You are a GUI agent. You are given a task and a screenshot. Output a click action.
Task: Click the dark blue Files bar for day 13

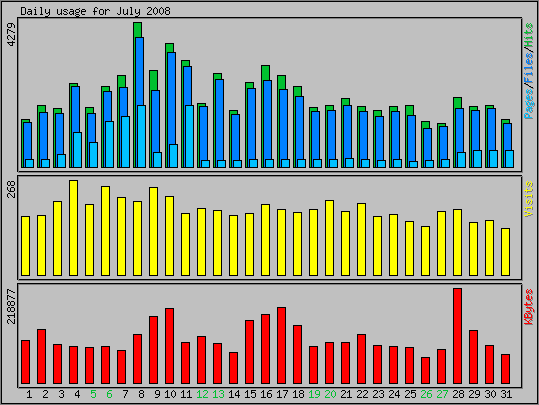(x=219, y=119)
